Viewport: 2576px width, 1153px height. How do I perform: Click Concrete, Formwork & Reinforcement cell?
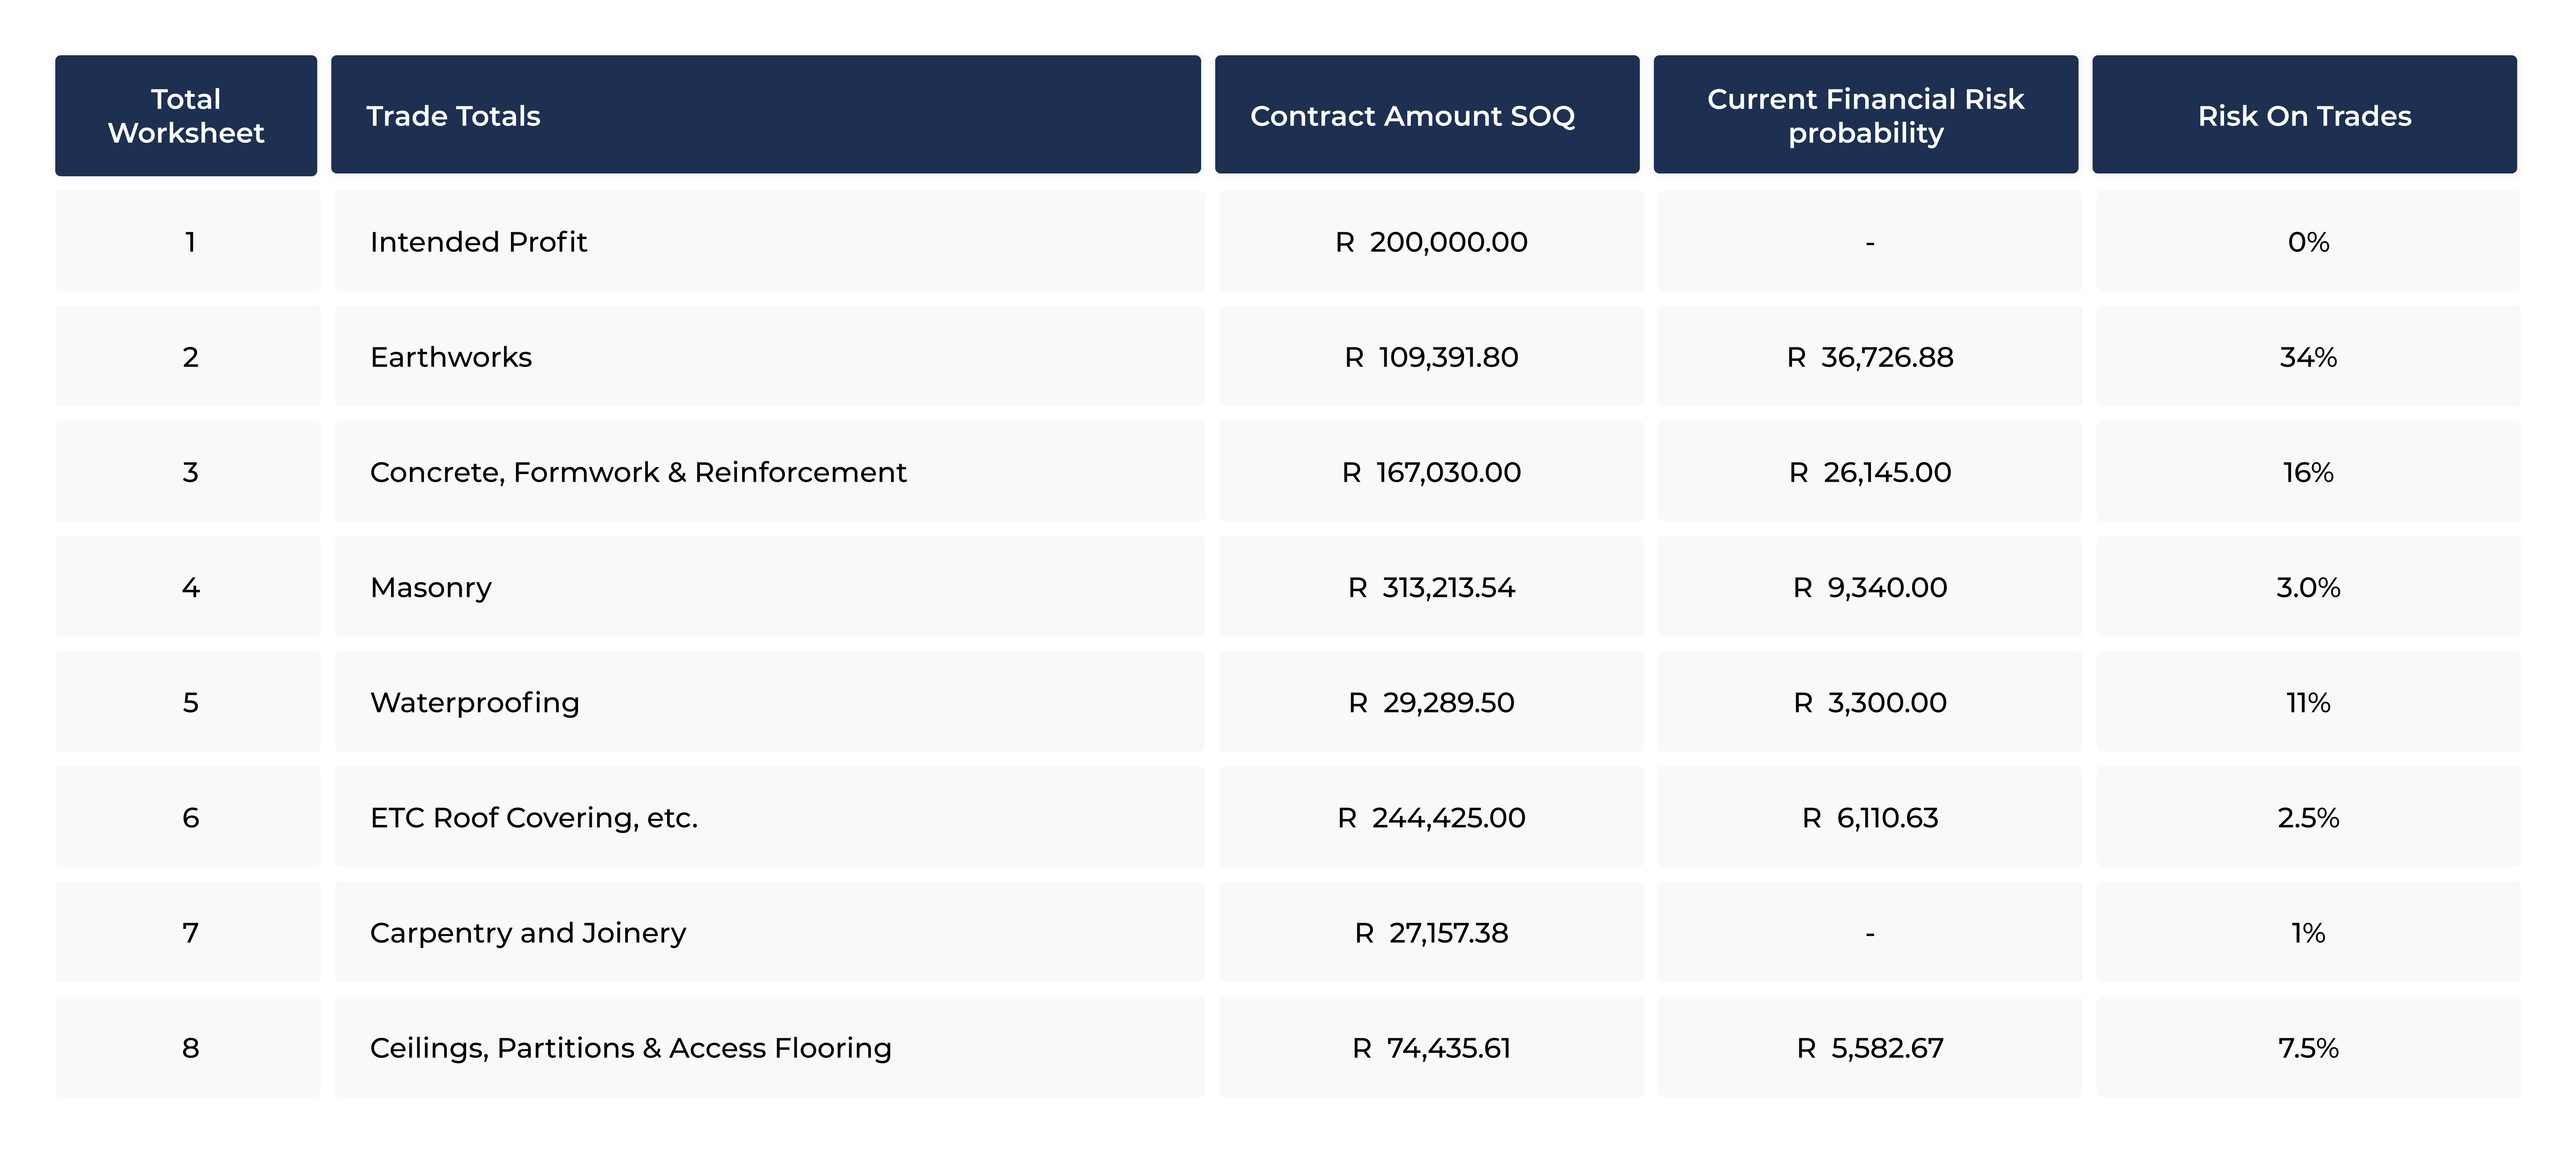[x=638, y=472]
